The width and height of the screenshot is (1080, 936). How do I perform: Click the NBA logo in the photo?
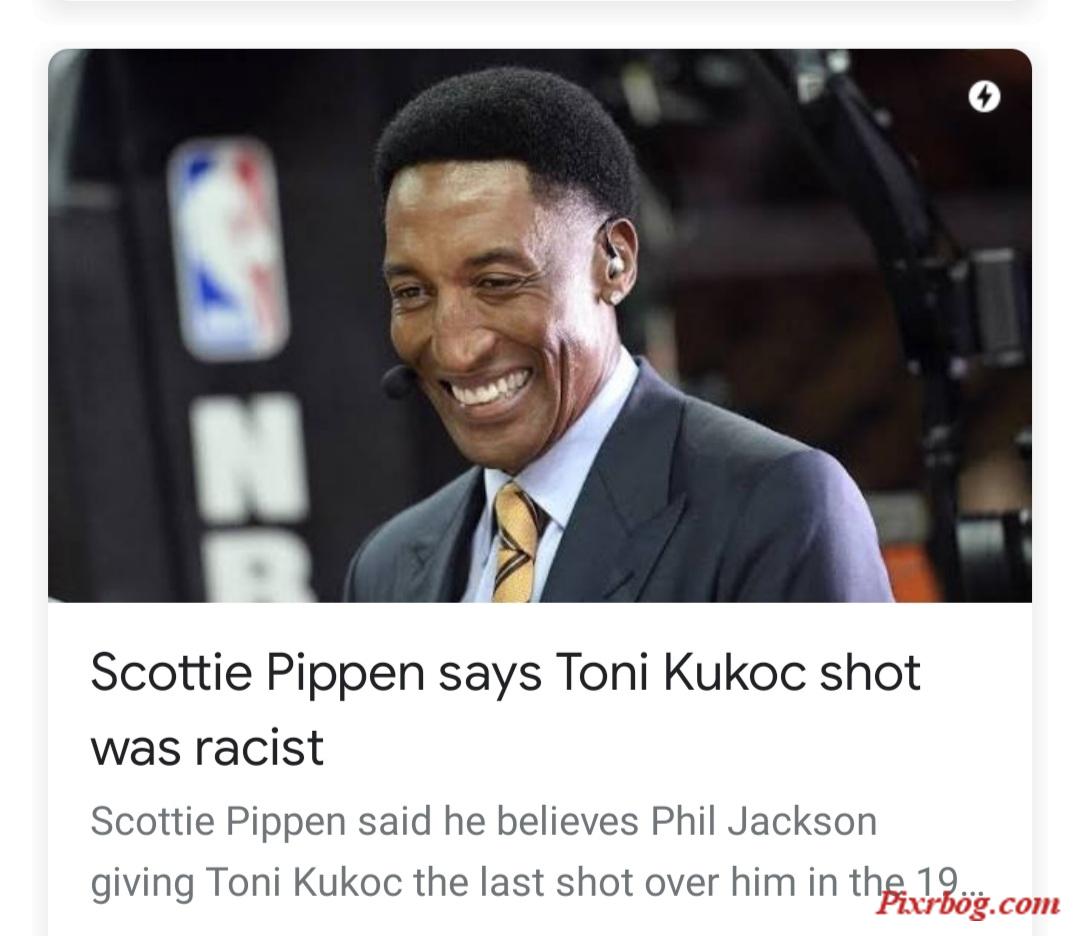226,248
